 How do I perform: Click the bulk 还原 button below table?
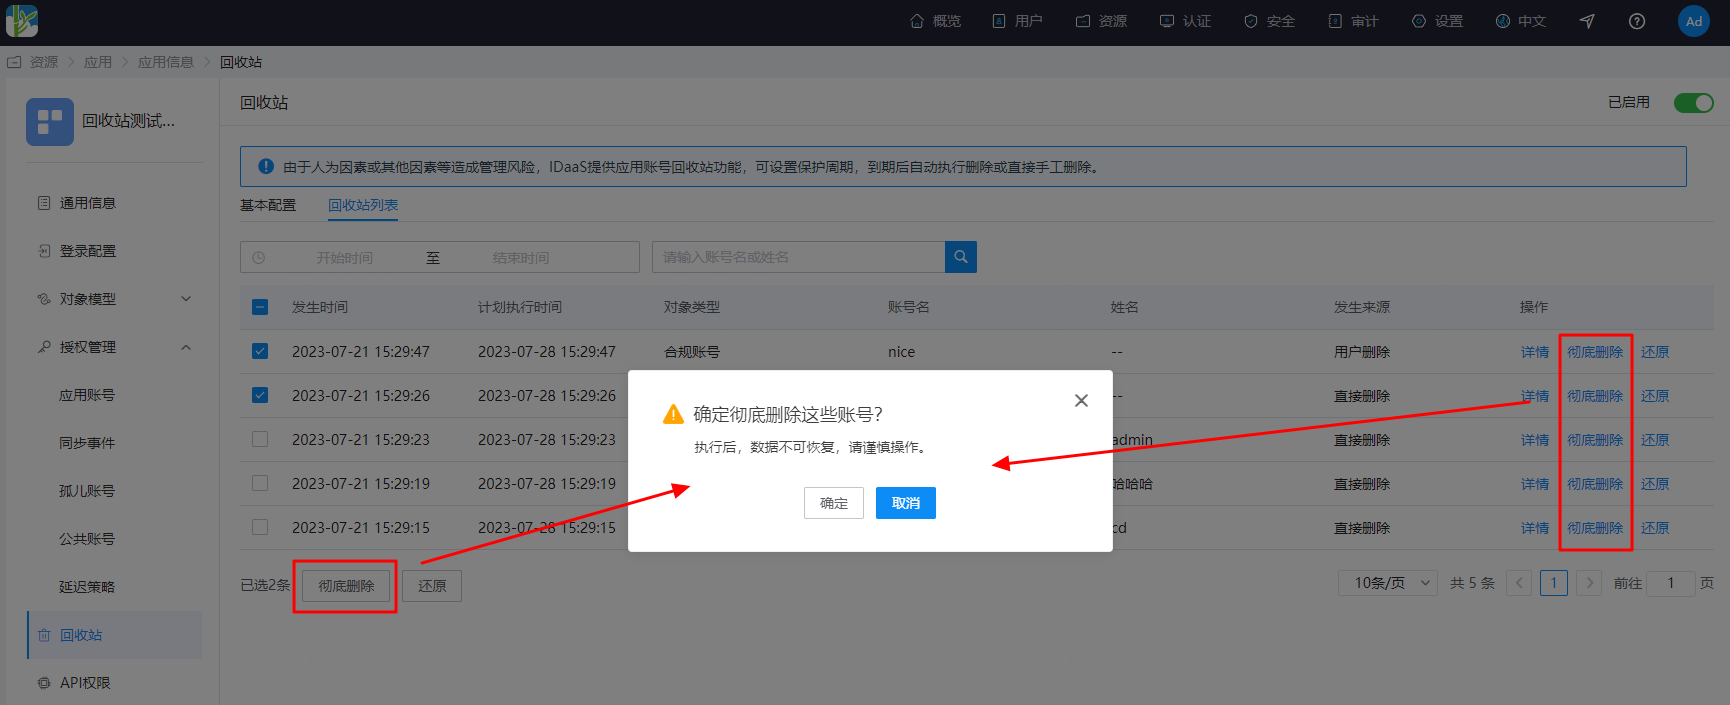pyautogui.click(x=432, y=586)
